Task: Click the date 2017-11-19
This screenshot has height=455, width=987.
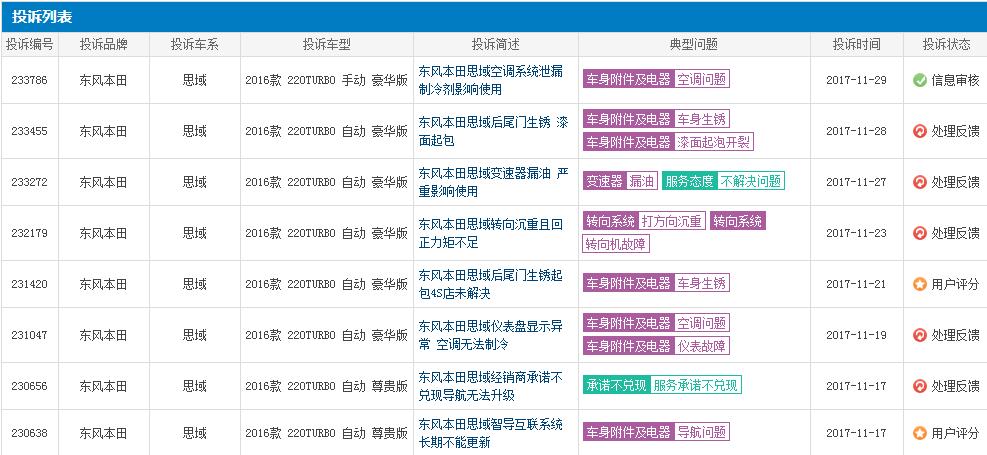Action: [x=856, y=335]
